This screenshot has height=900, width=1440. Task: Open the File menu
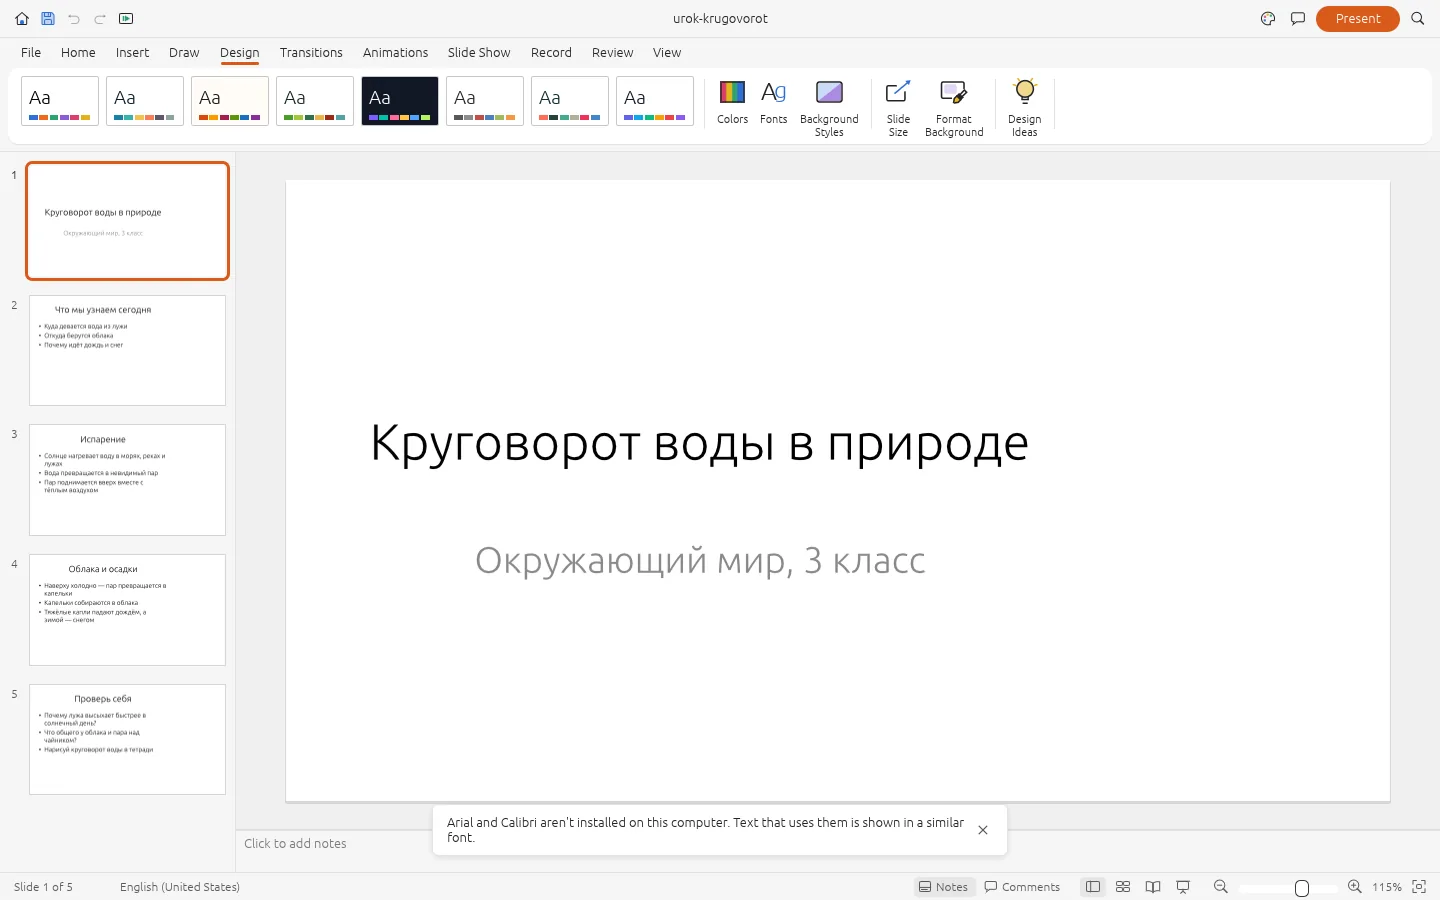click(31, 53)
